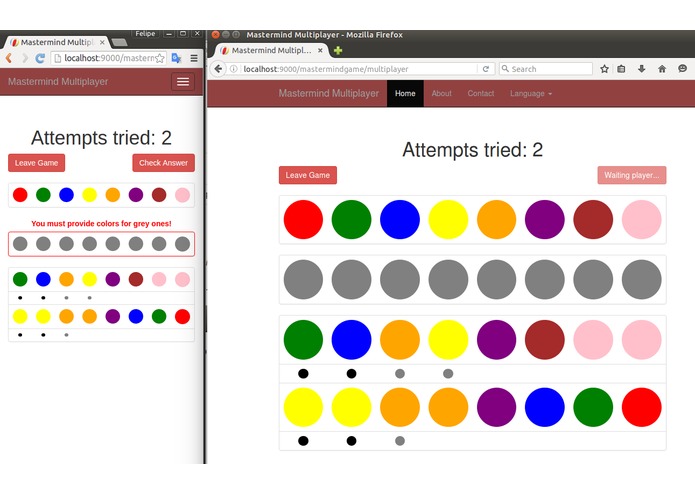Pick large pink circle in Firefox palette
This screenshot has height=494, width=695.
click(641, 219)
